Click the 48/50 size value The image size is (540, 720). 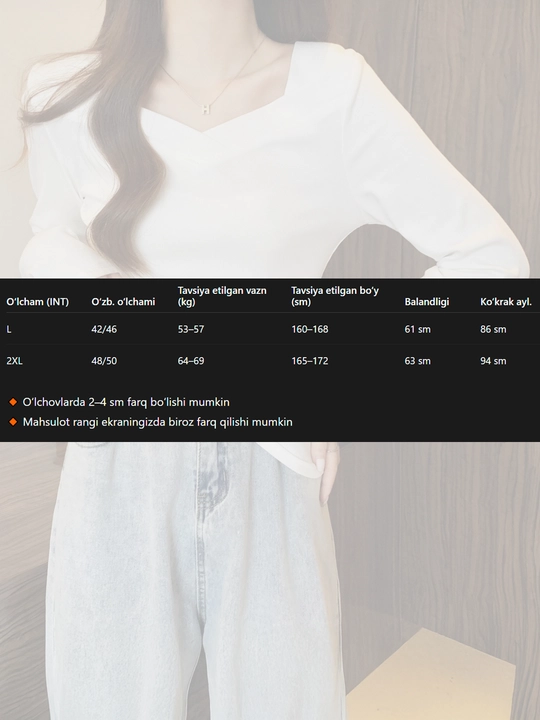coord(104,361)
